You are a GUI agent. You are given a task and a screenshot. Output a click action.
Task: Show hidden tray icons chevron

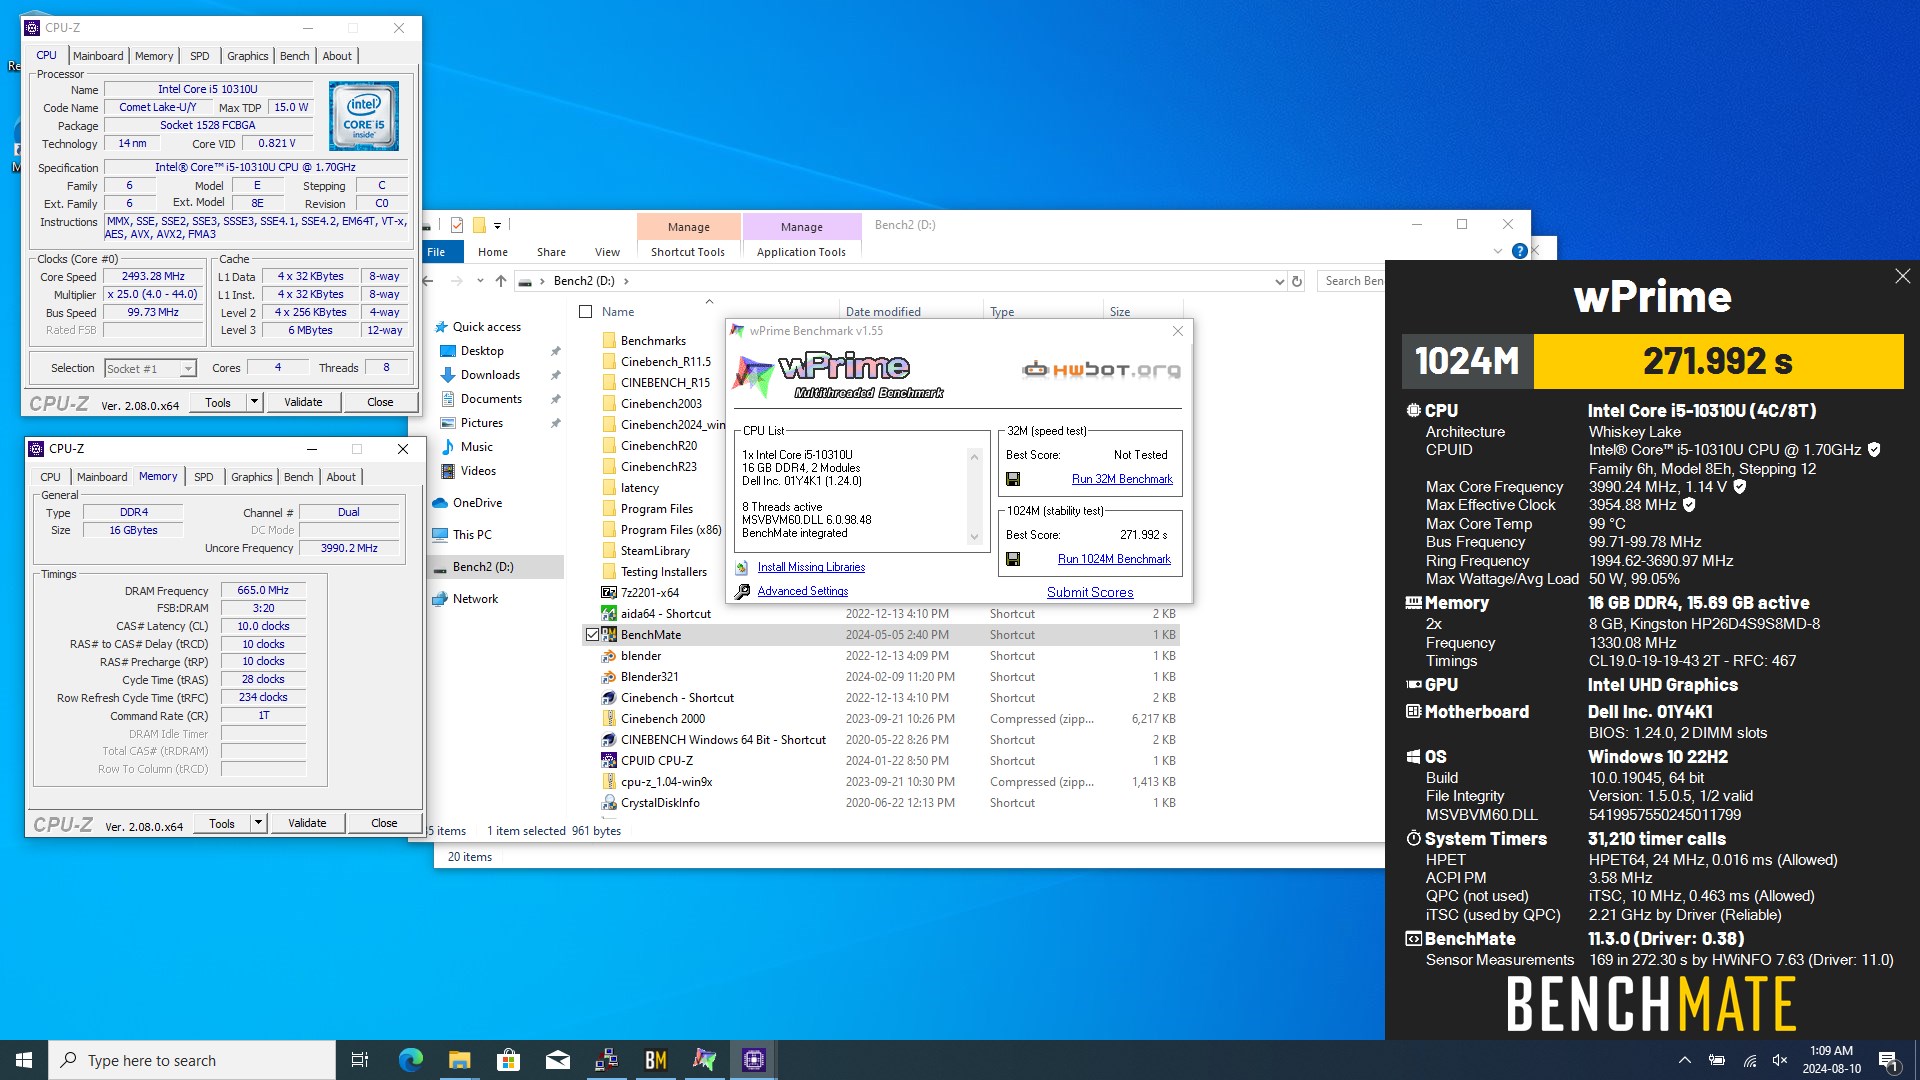pyautogui.click(x=1685, y=1060)
